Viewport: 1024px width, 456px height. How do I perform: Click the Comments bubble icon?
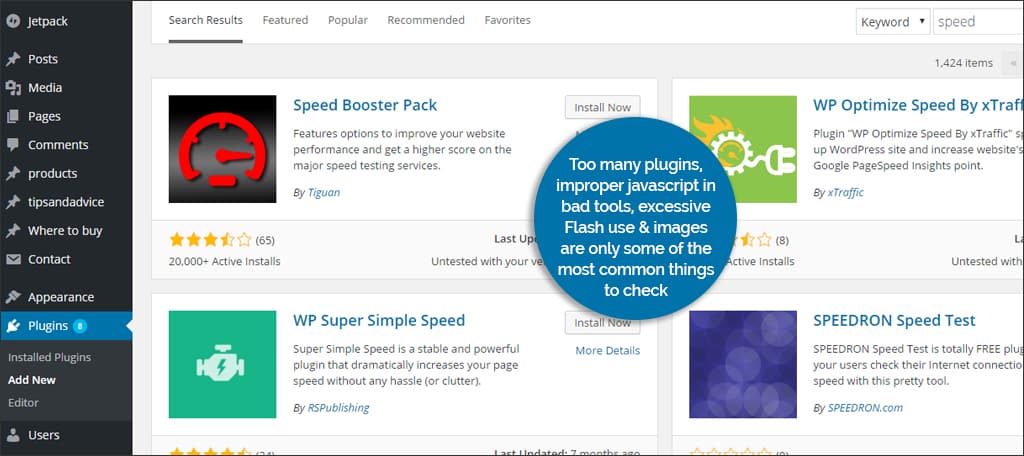coord(13,145)
